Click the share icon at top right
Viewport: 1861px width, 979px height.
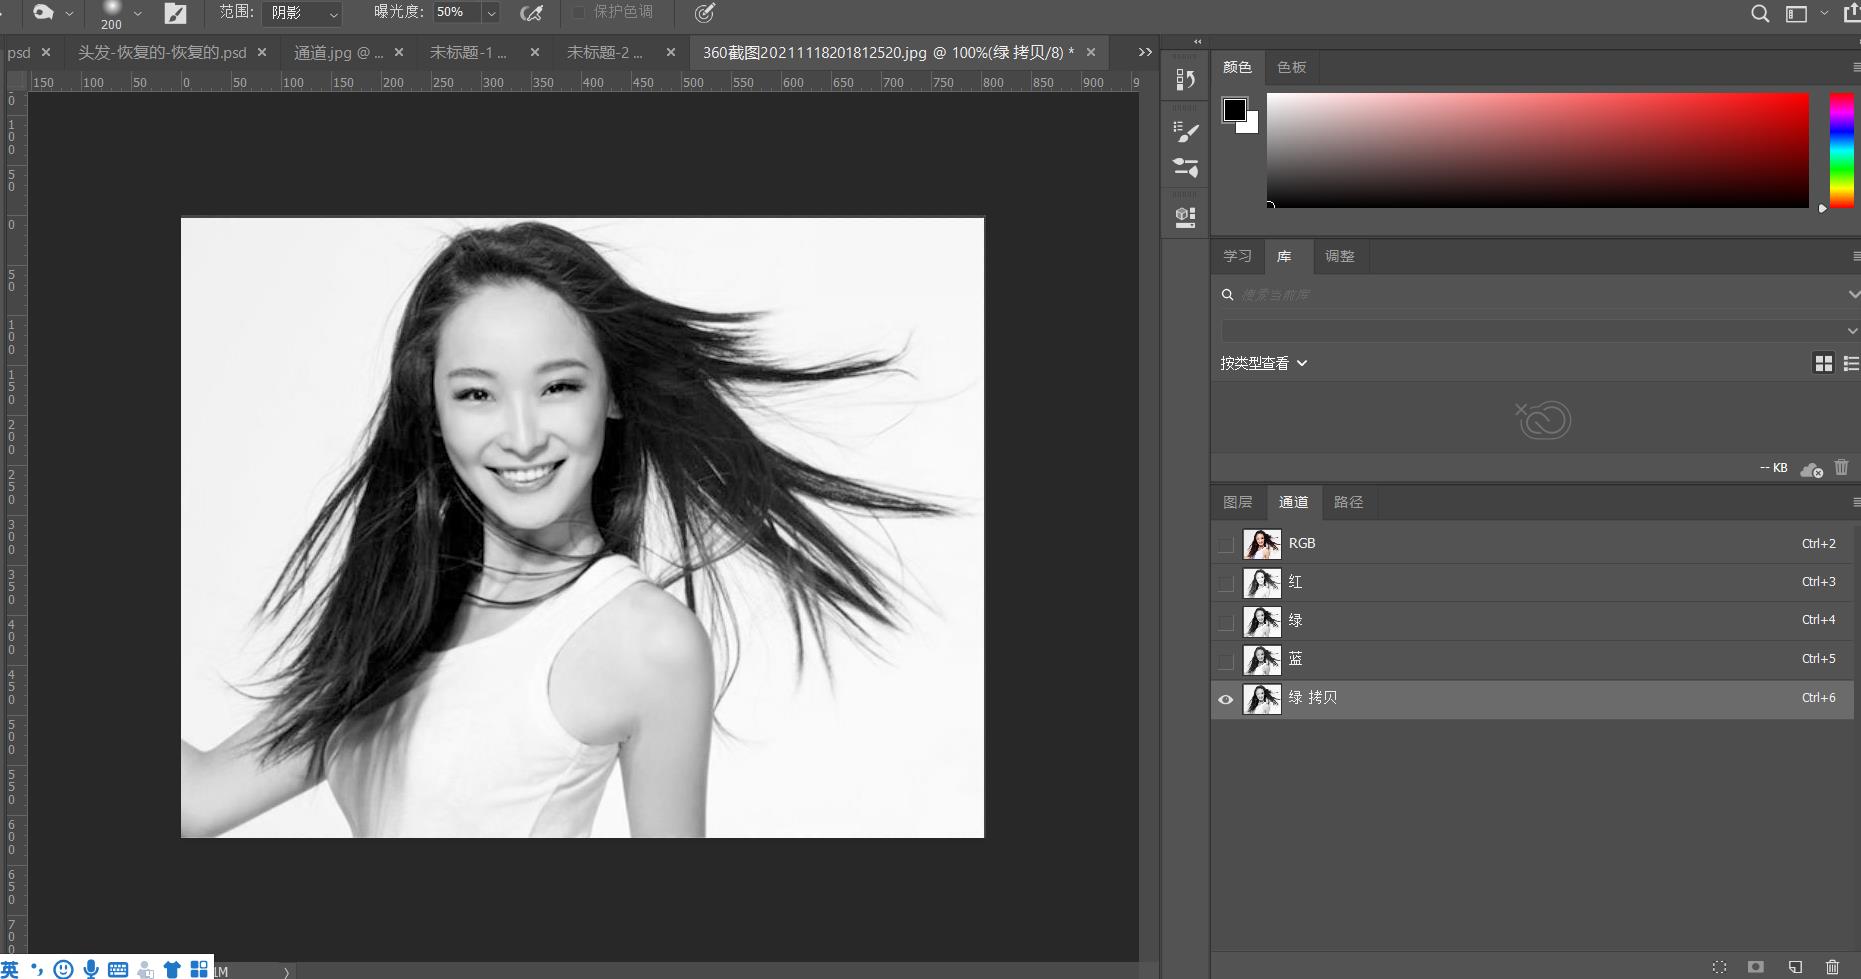click(1852, 11)
